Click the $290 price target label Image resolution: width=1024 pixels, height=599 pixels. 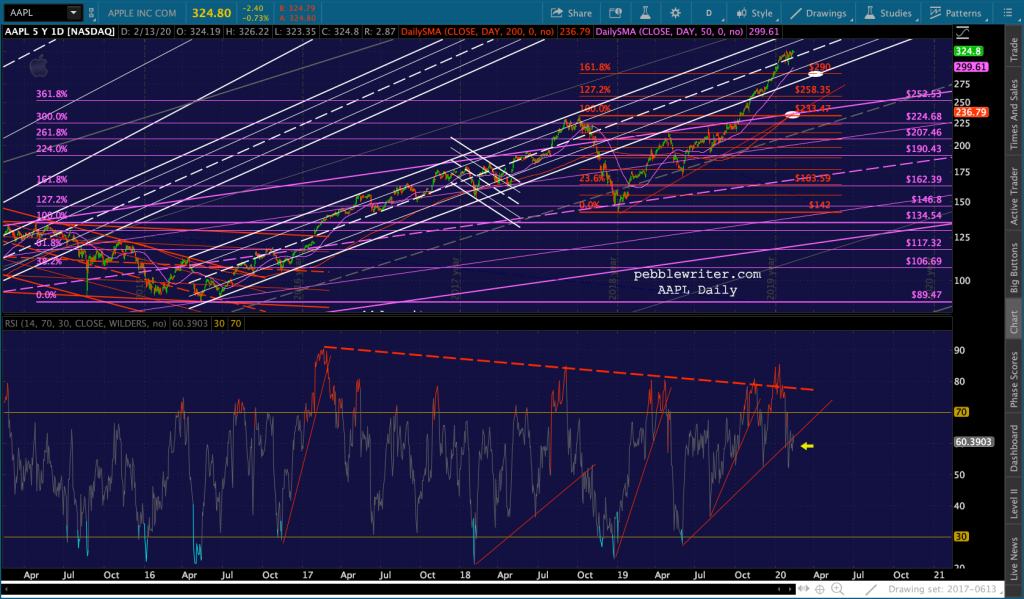pos(820,67)
